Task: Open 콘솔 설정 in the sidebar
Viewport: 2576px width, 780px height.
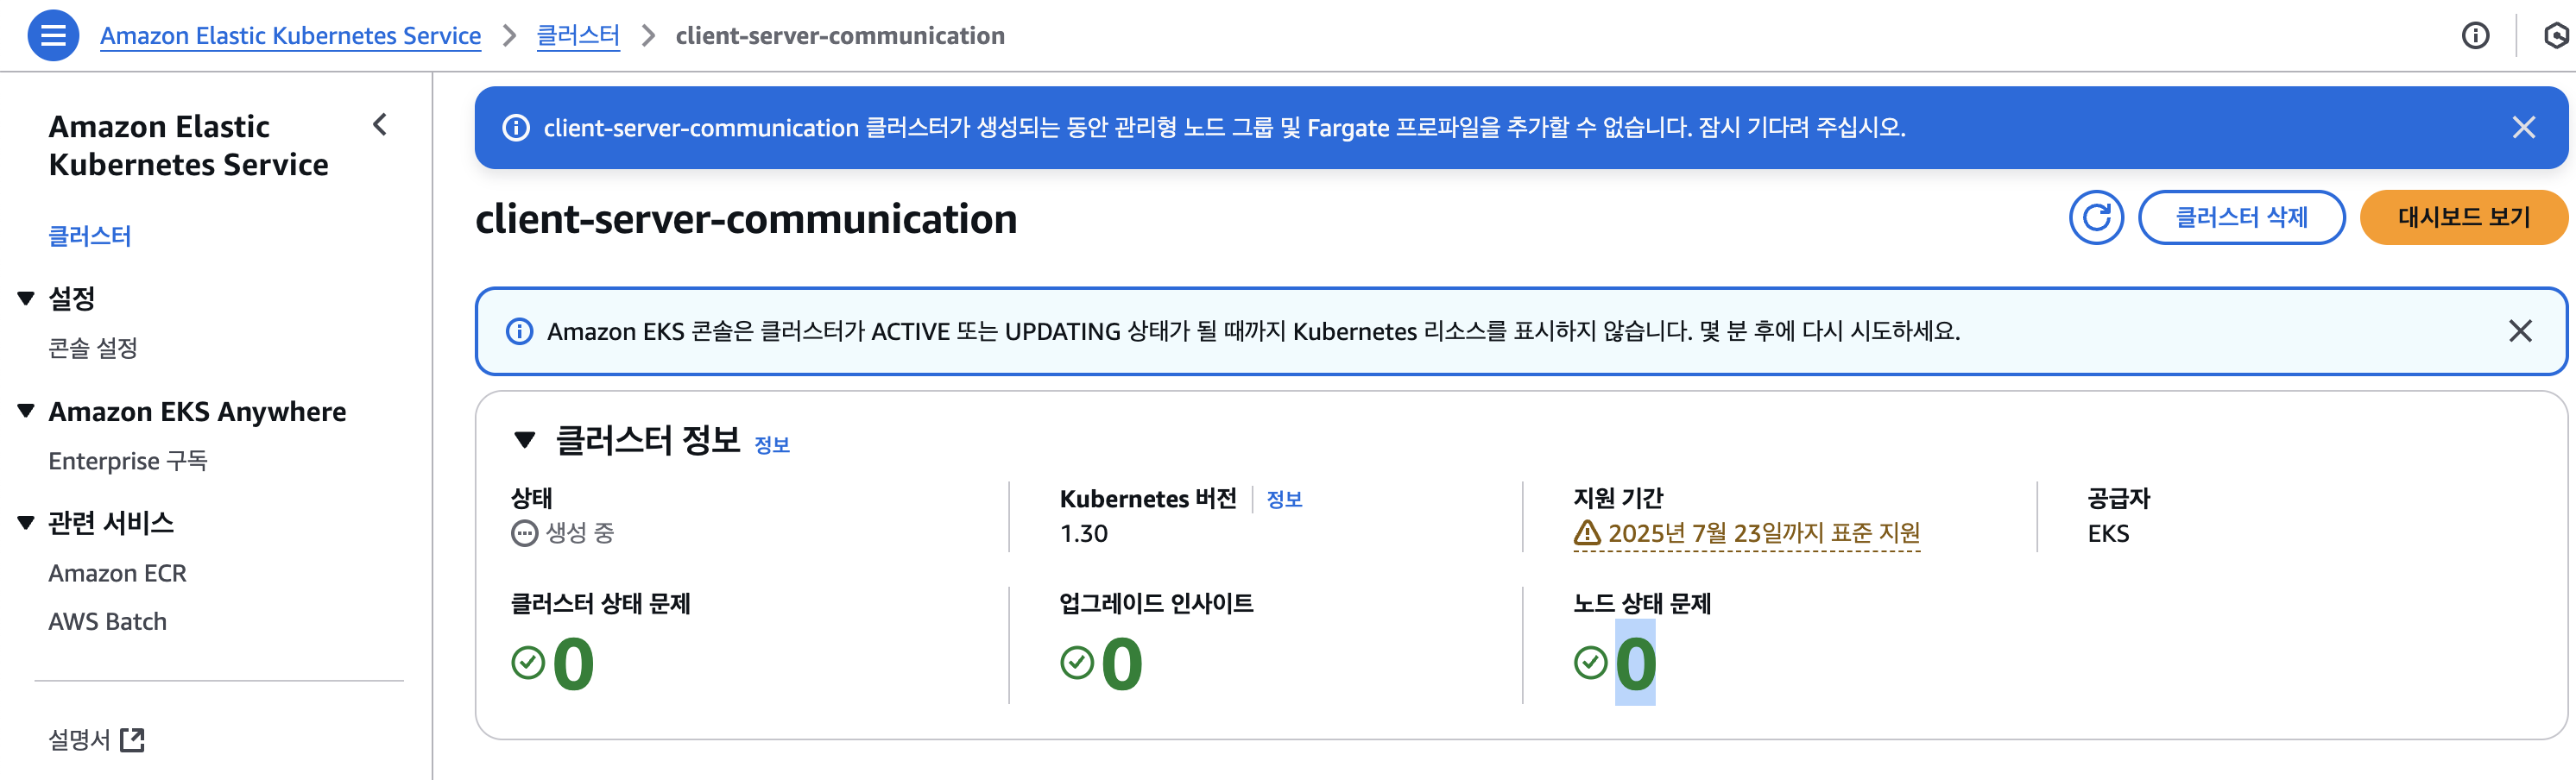Action: tap(93, 348)
